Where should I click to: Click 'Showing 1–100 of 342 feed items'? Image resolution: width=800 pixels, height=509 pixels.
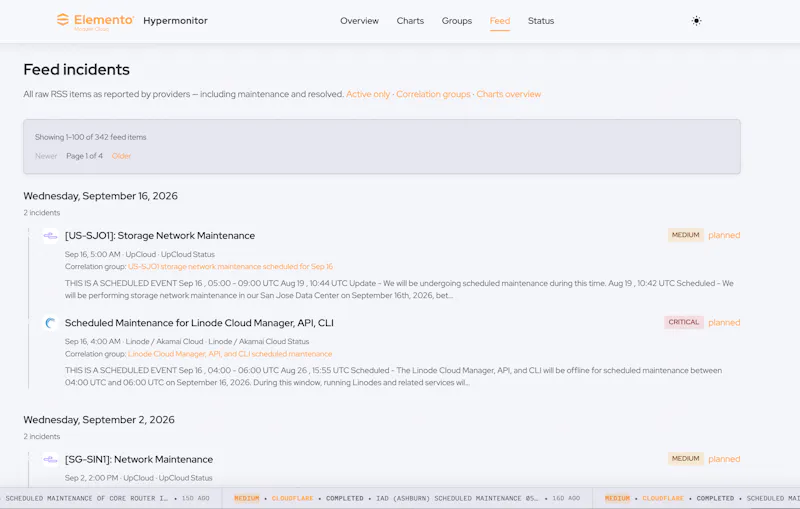coord(90,137)
